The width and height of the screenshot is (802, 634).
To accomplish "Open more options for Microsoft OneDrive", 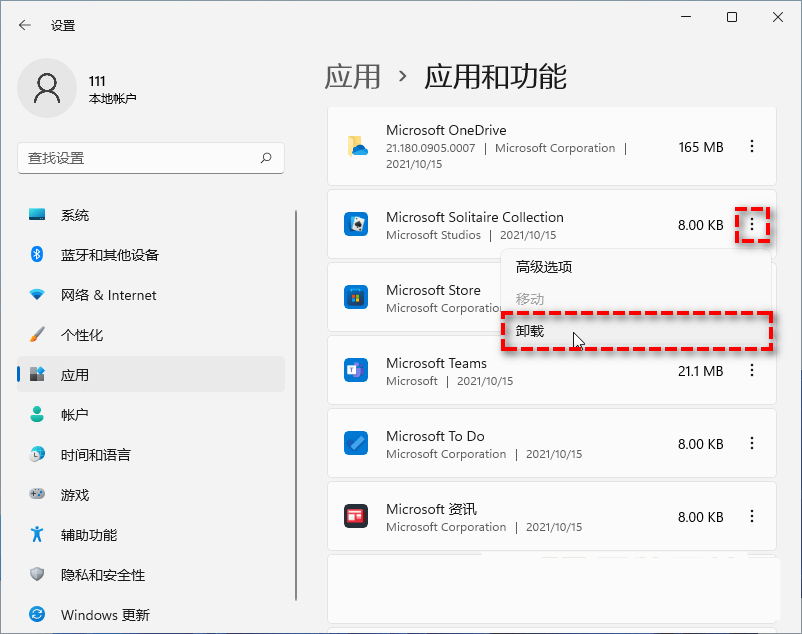I will coord(752,147).
